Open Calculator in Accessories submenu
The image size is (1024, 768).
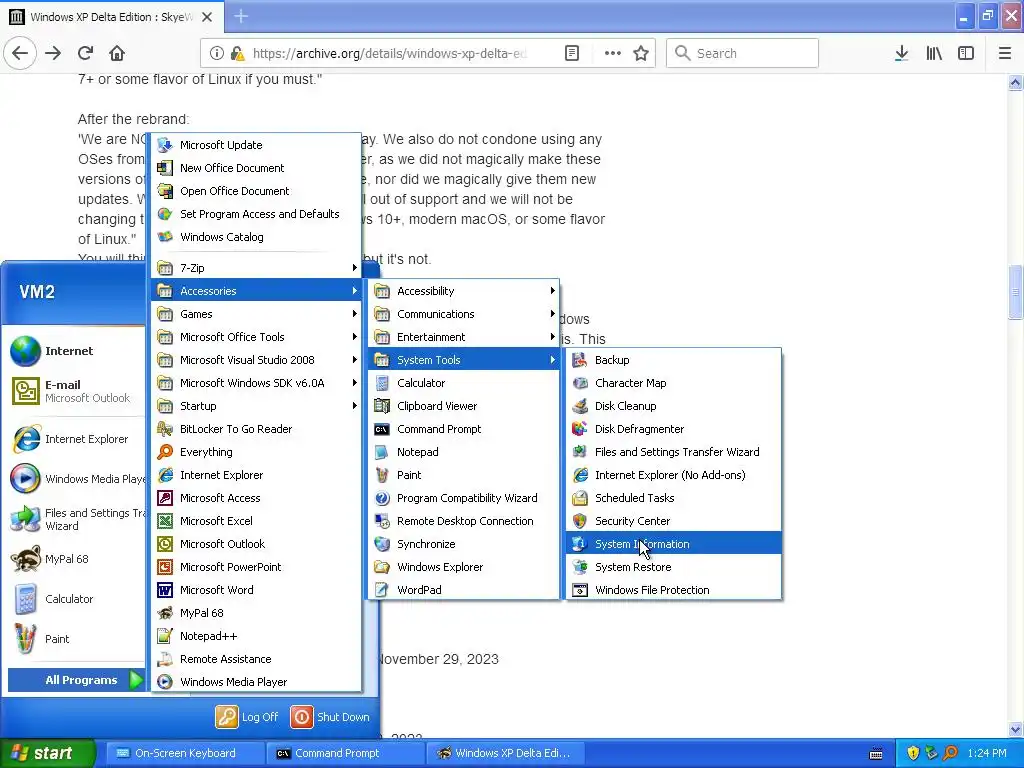pyautogui.click(x=464, y=383)
